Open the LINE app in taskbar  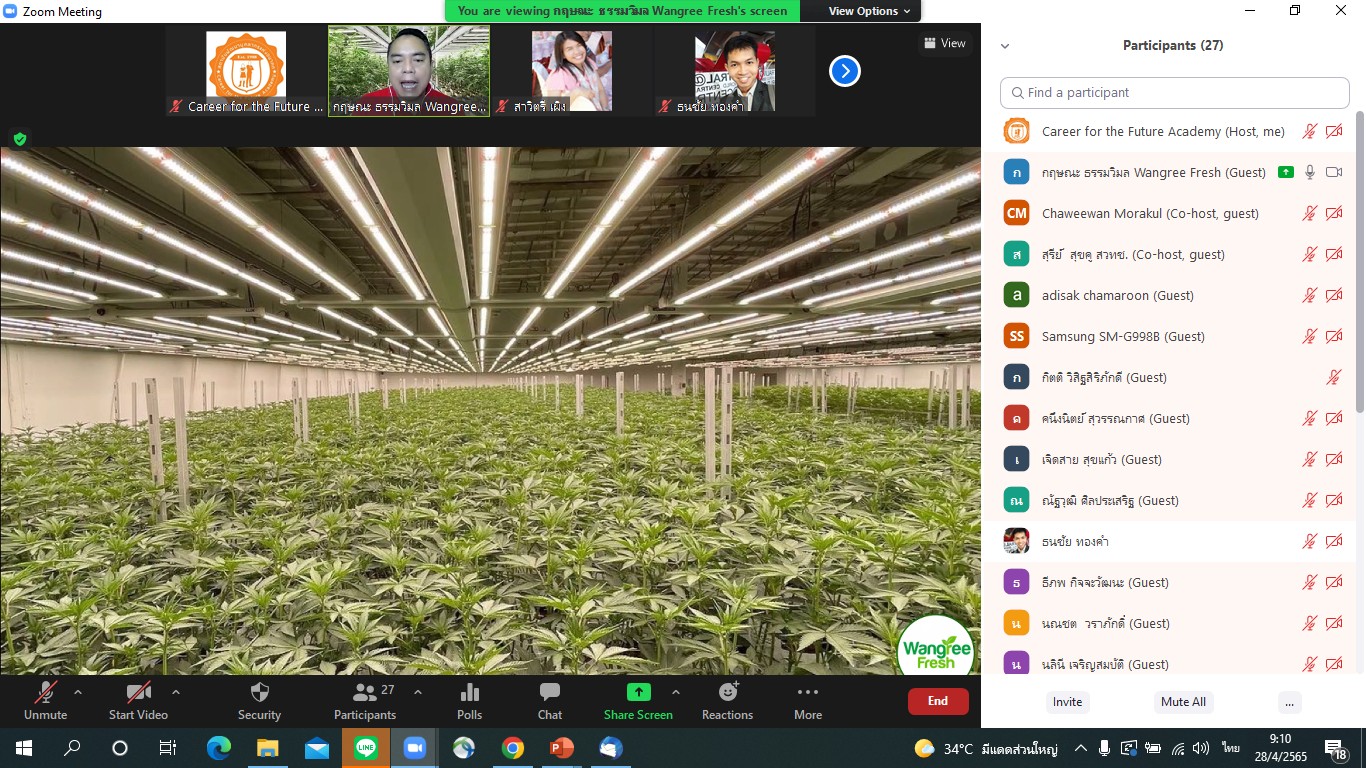pyautogui.click(x=366, y=748)
